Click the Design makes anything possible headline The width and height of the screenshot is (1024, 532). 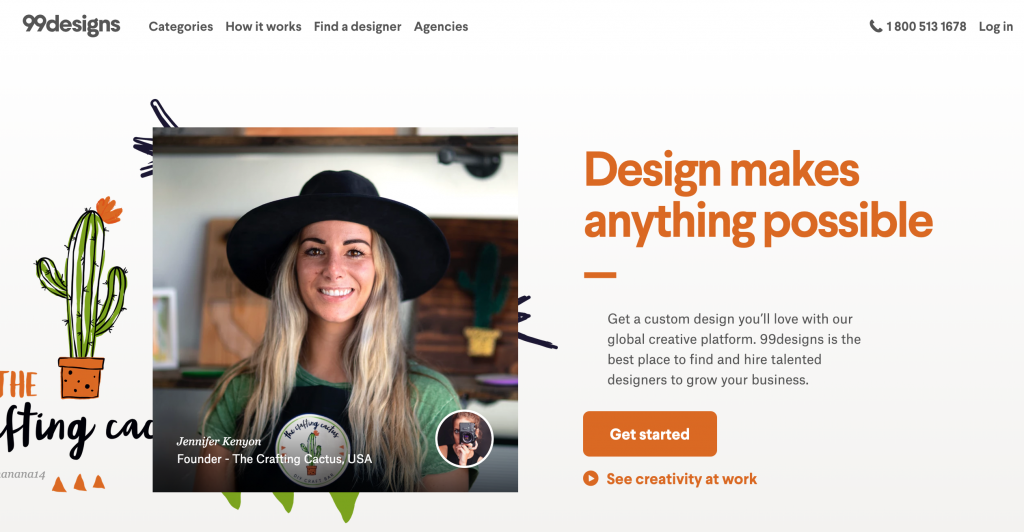pos(758,196)
